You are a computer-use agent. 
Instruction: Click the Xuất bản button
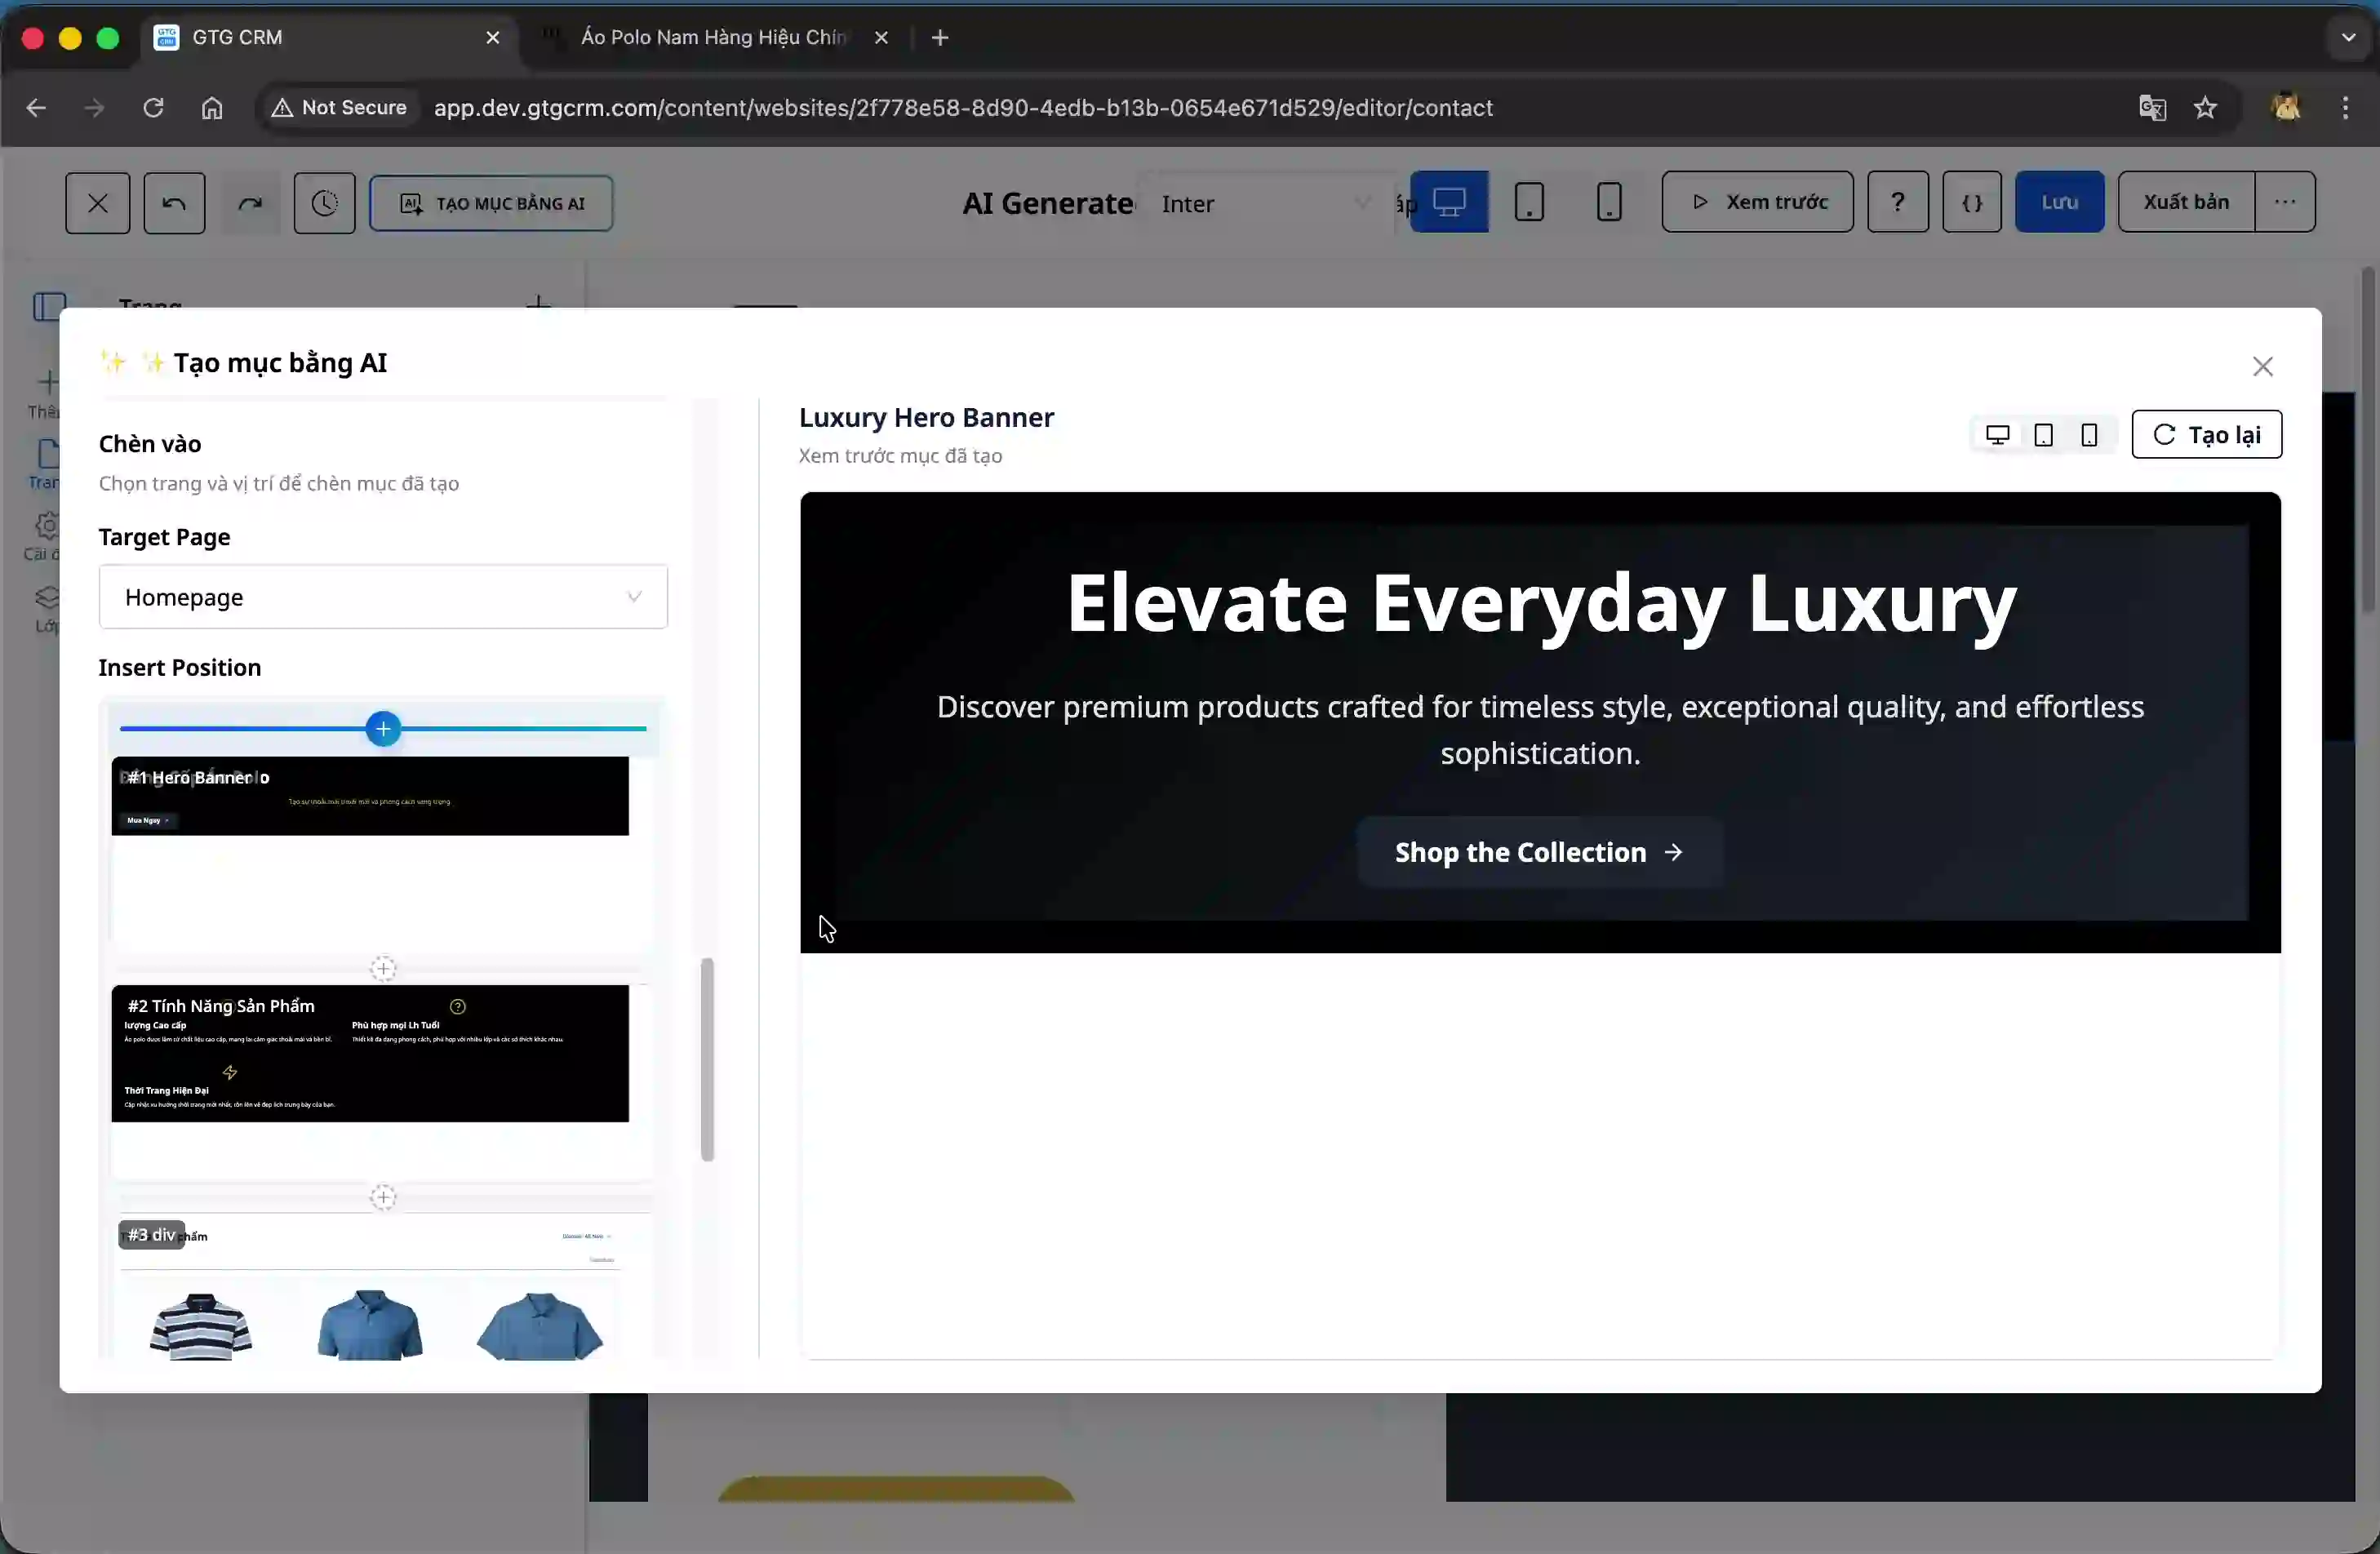pyautogui.click(x=2186, y=202)
